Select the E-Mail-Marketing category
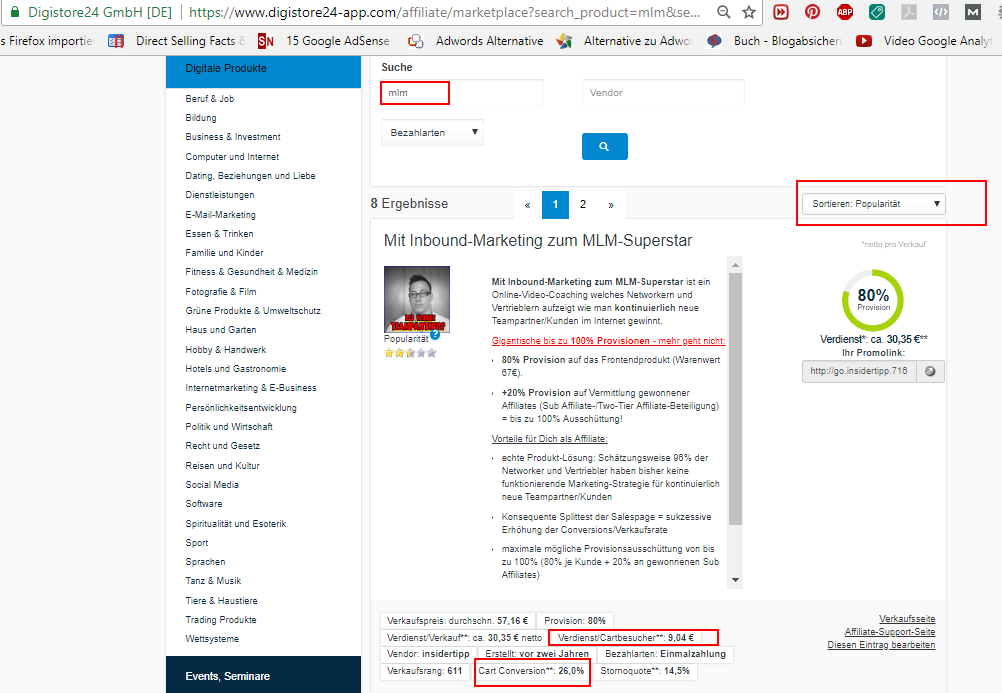1002x693 pixels. [220, 215]
